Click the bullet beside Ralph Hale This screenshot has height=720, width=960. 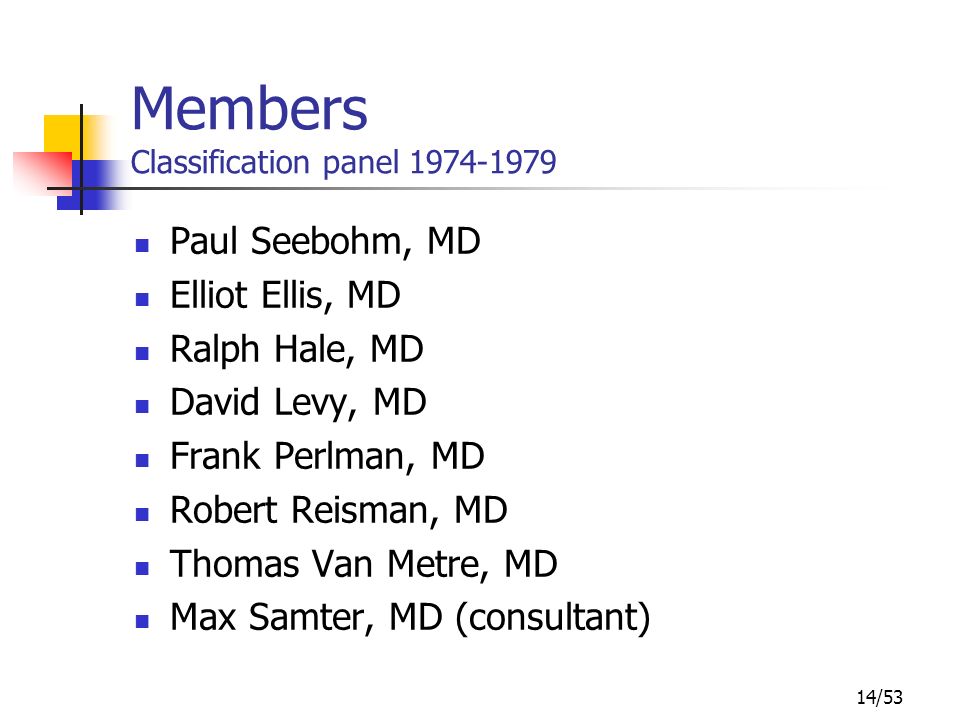(142, 353)
